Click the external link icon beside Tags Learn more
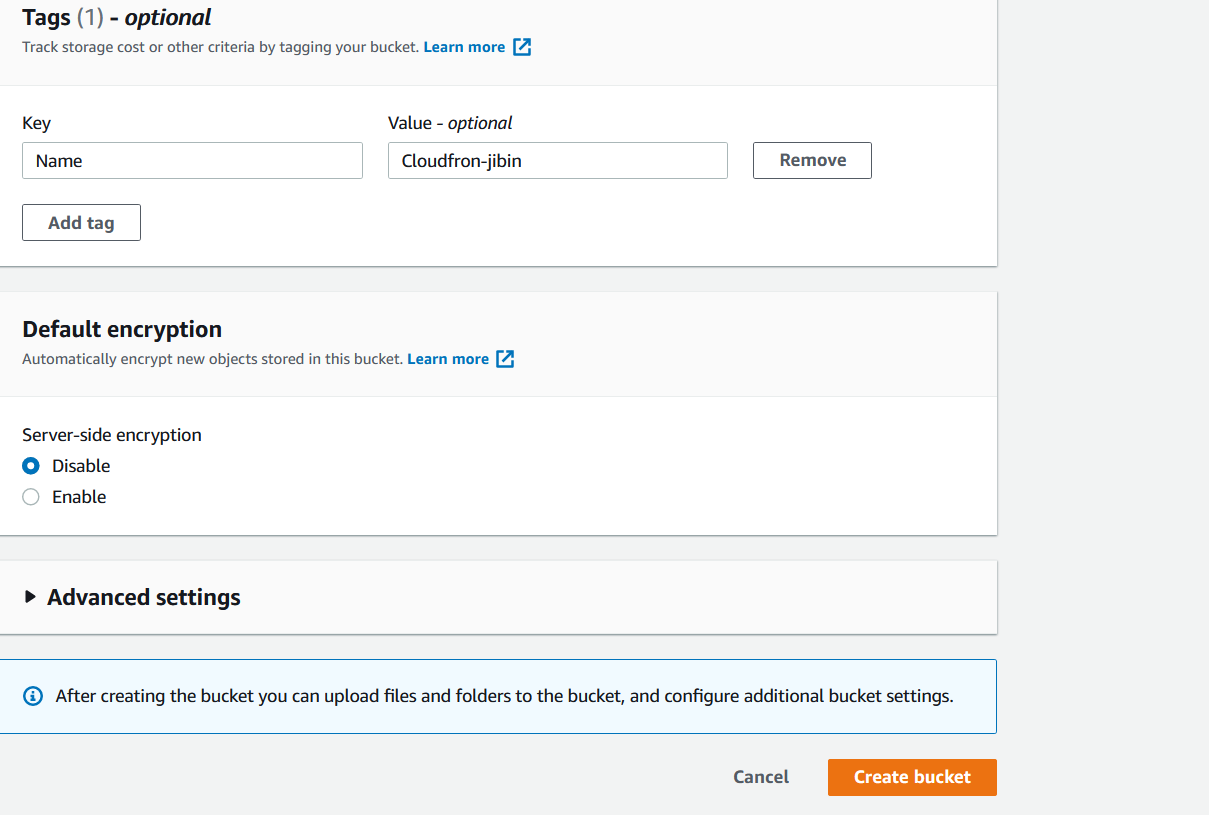This screenshot has width=1209, height=815. tap(521, 46)
